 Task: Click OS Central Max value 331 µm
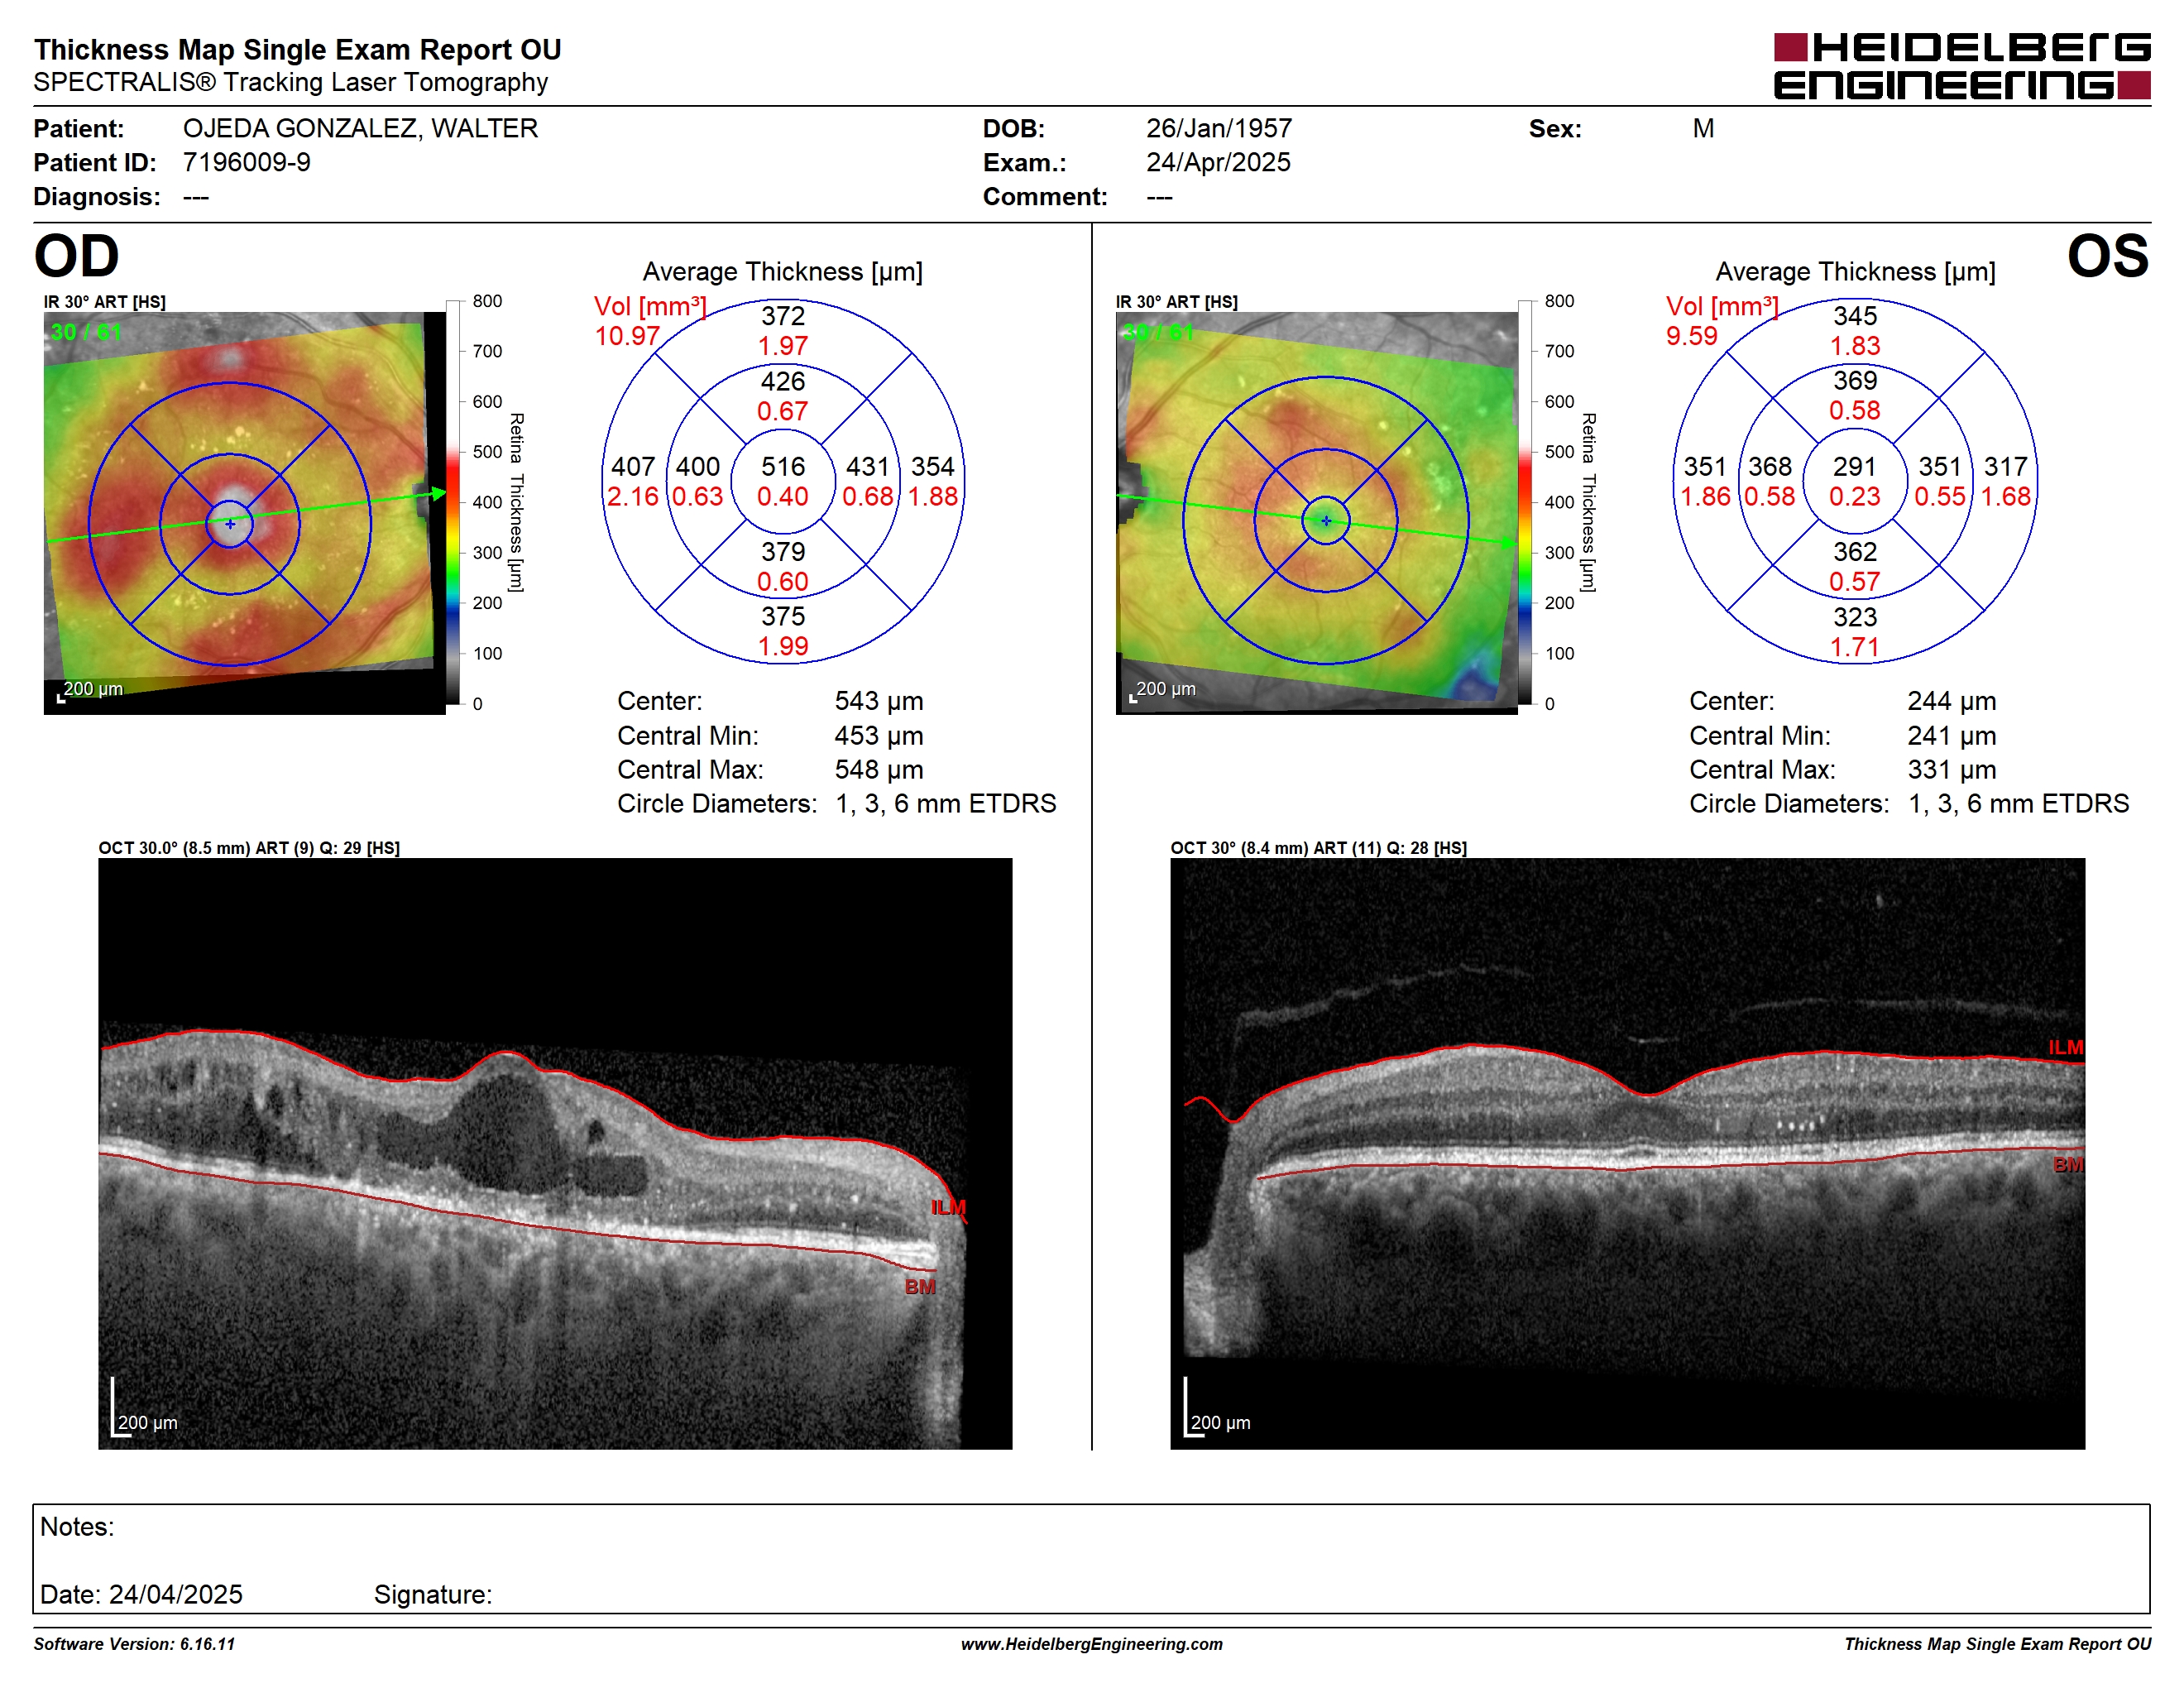1951,770
